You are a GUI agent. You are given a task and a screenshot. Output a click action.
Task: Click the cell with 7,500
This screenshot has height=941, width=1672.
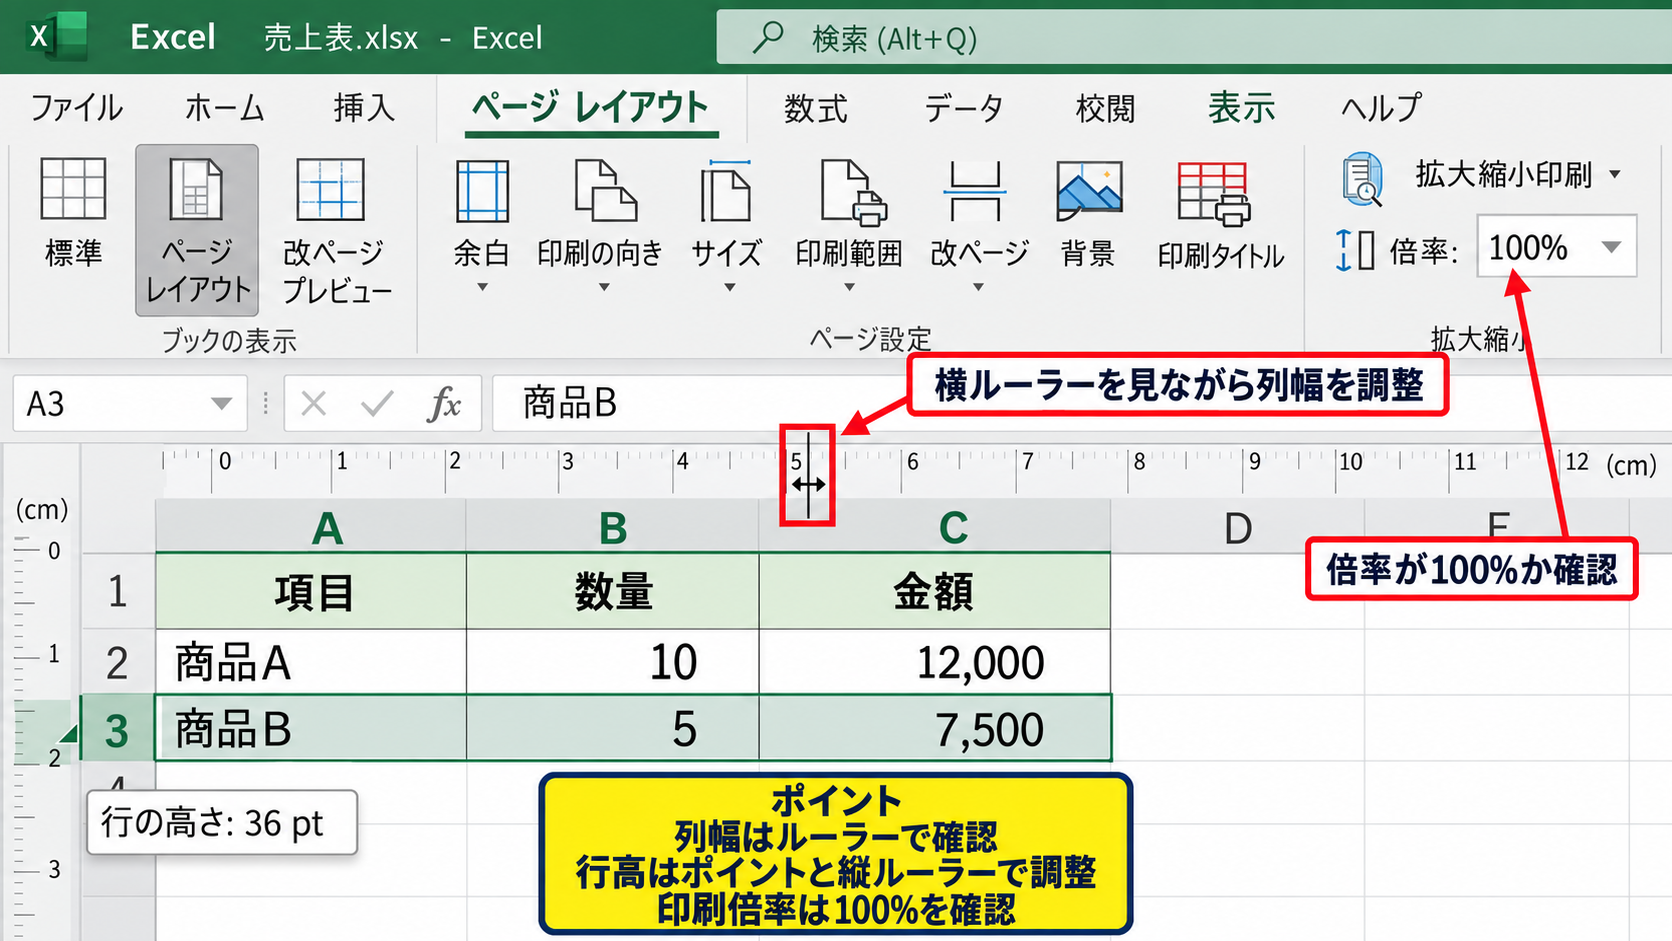pyautogui.click(x=935, y=728)
